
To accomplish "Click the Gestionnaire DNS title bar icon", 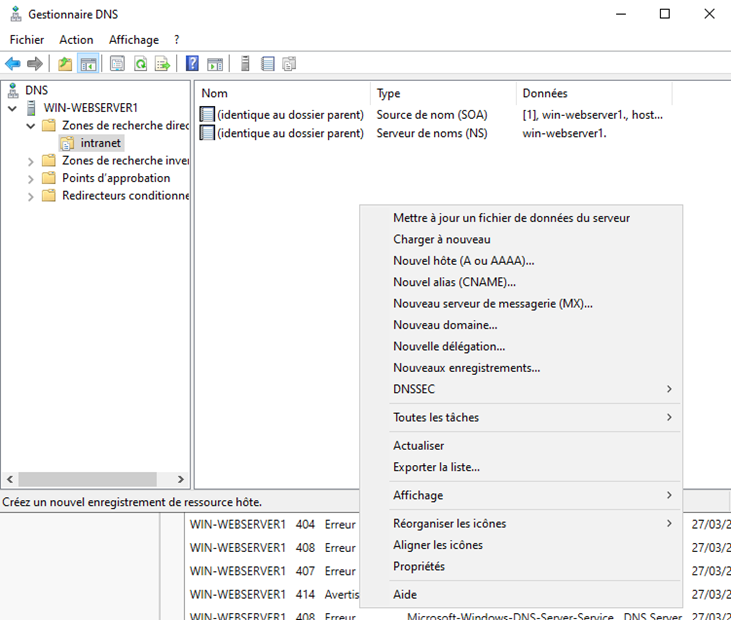I will (16, 14).
